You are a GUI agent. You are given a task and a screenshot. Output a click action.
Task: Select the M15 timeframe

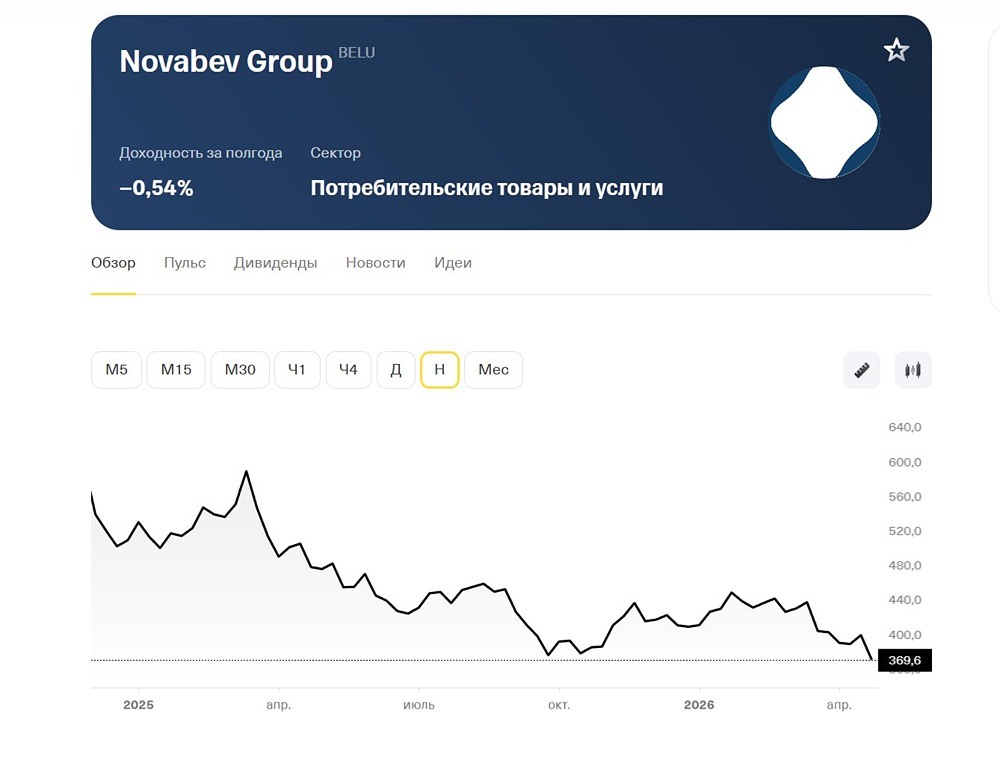click(176, 370)
